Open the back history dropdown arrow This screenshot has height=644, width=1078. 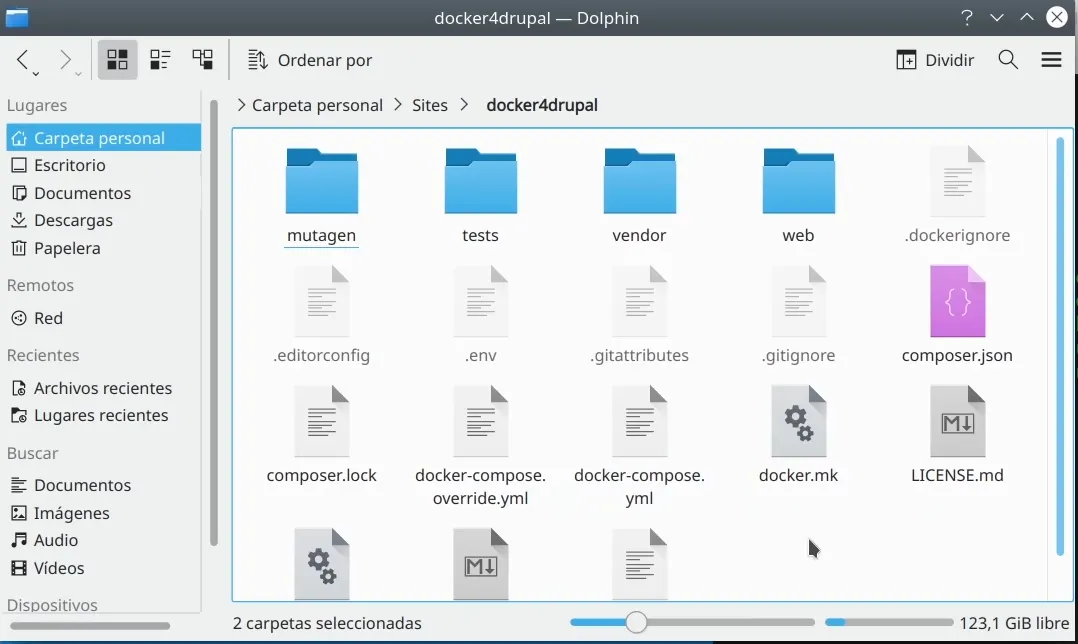36,74
